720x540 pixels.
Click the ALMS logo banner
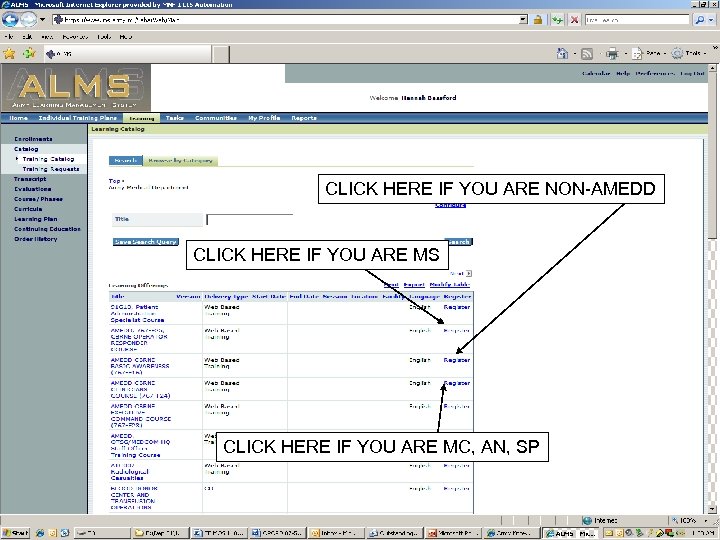tap(76, 88)
